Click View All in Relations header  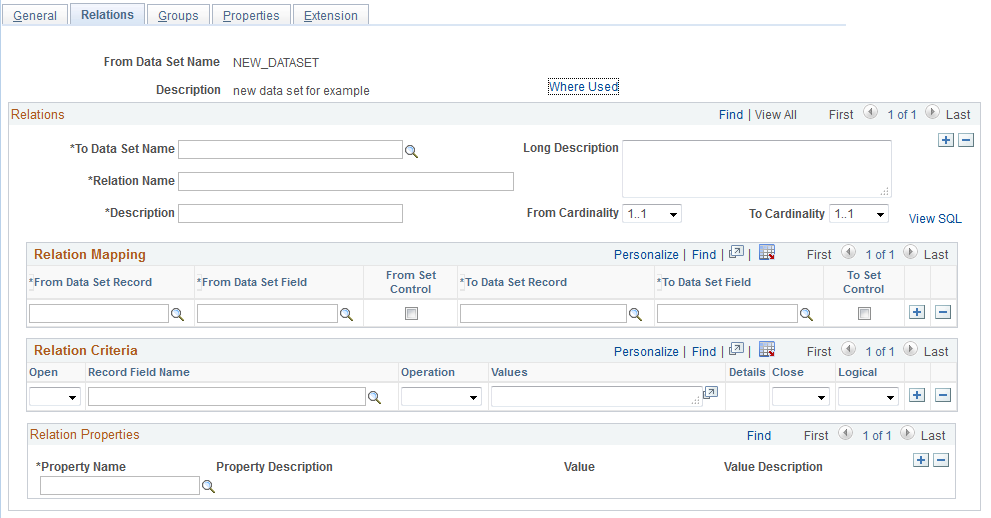point(775,114)
